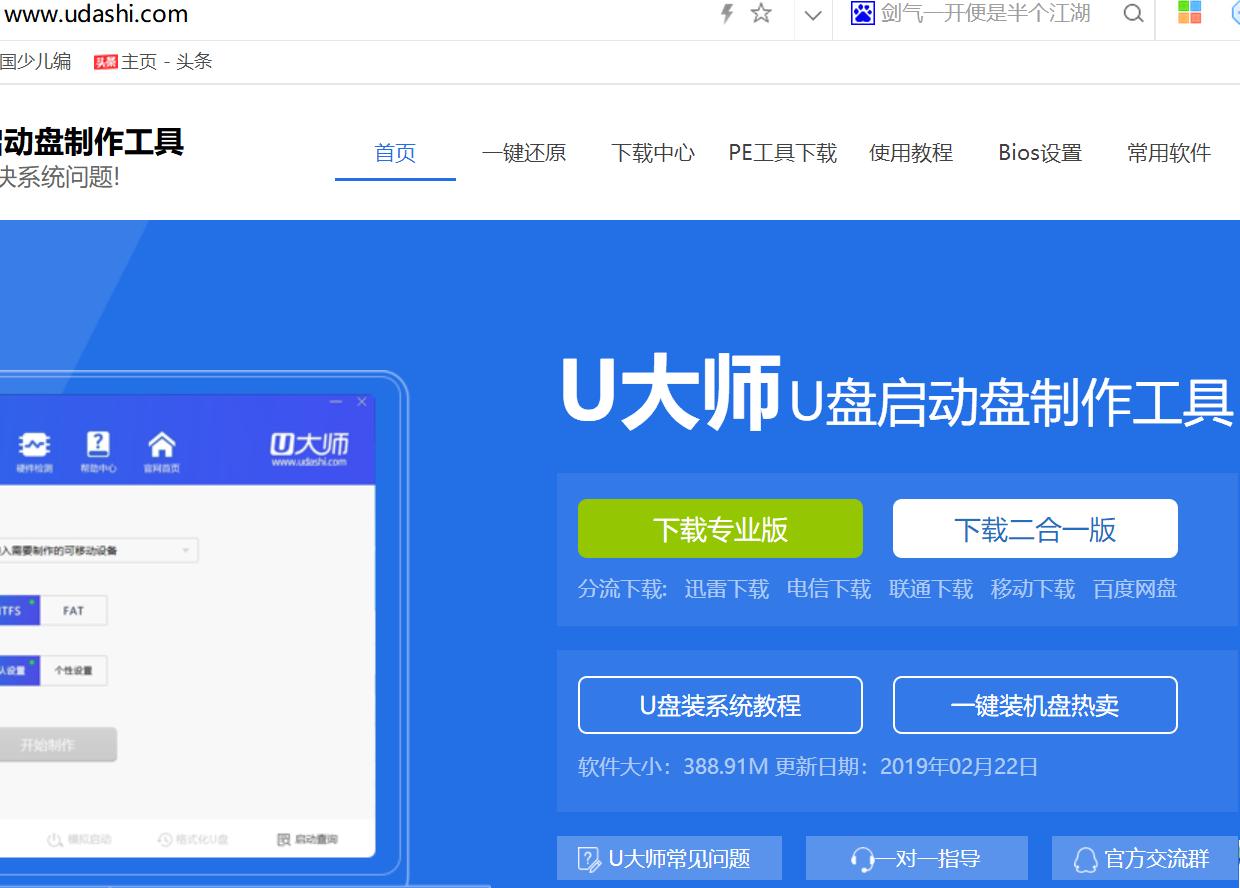
Task: Open the removable device selection dropdown
Action: point(185,550)
